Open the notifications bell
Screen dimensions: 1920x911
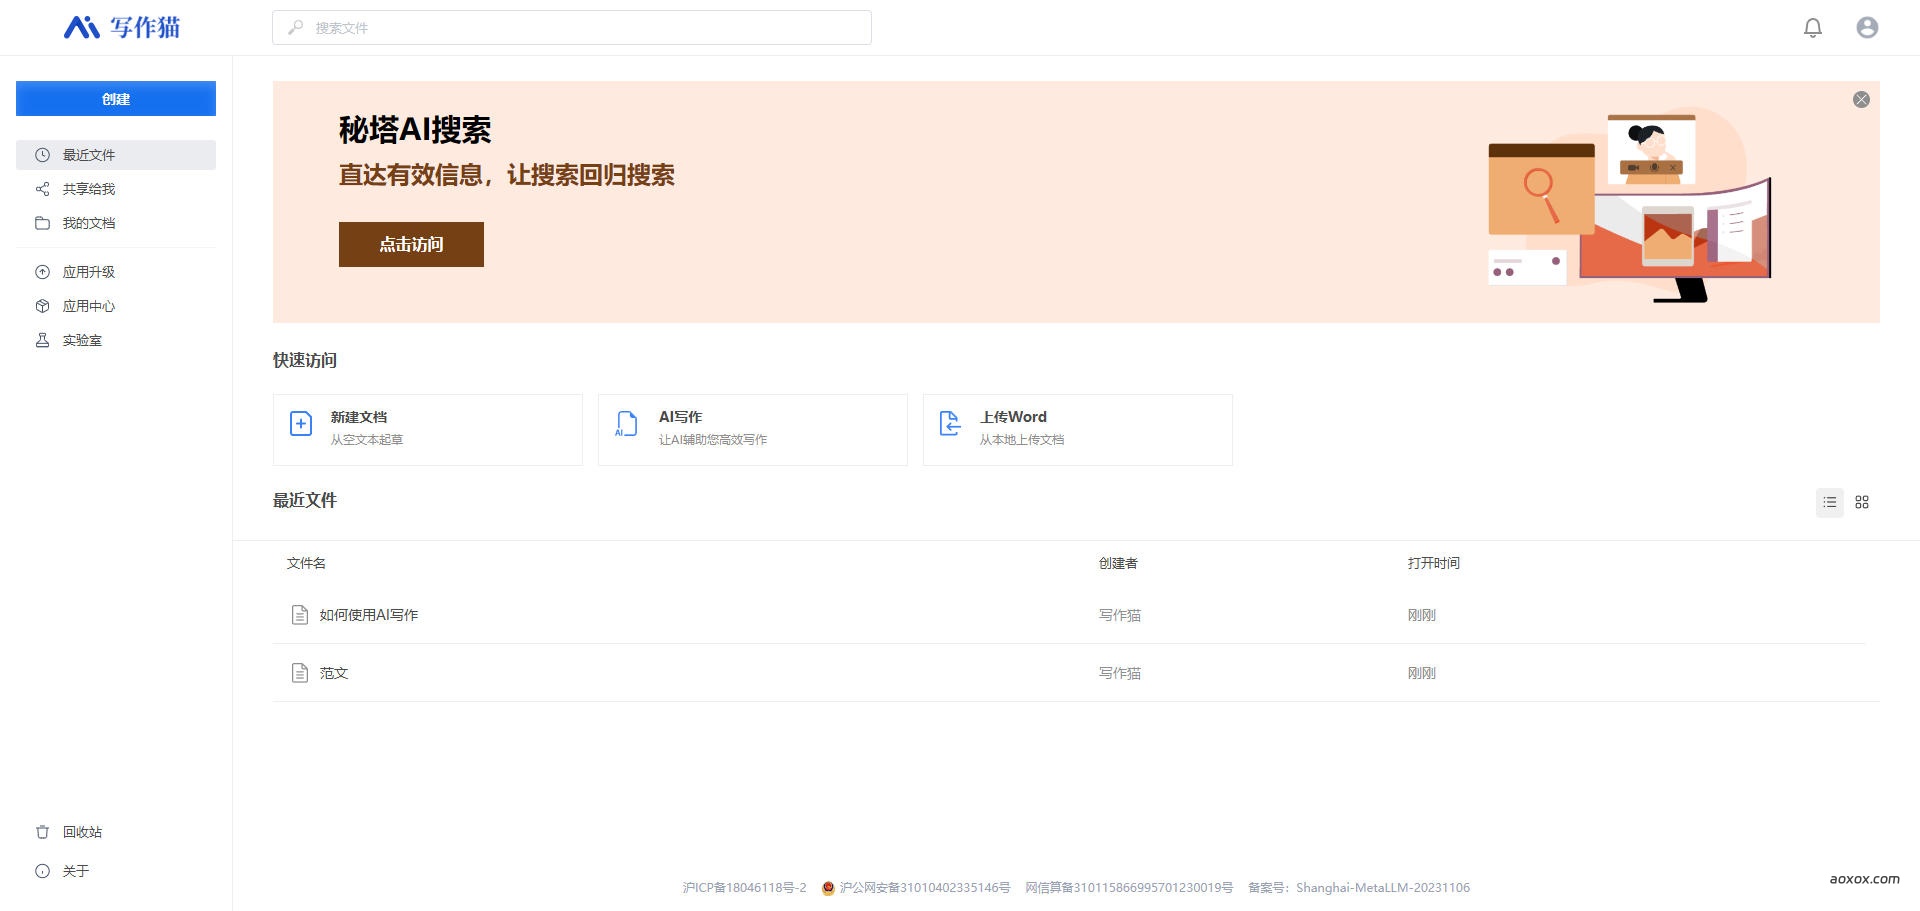(x=1813, y=27)
